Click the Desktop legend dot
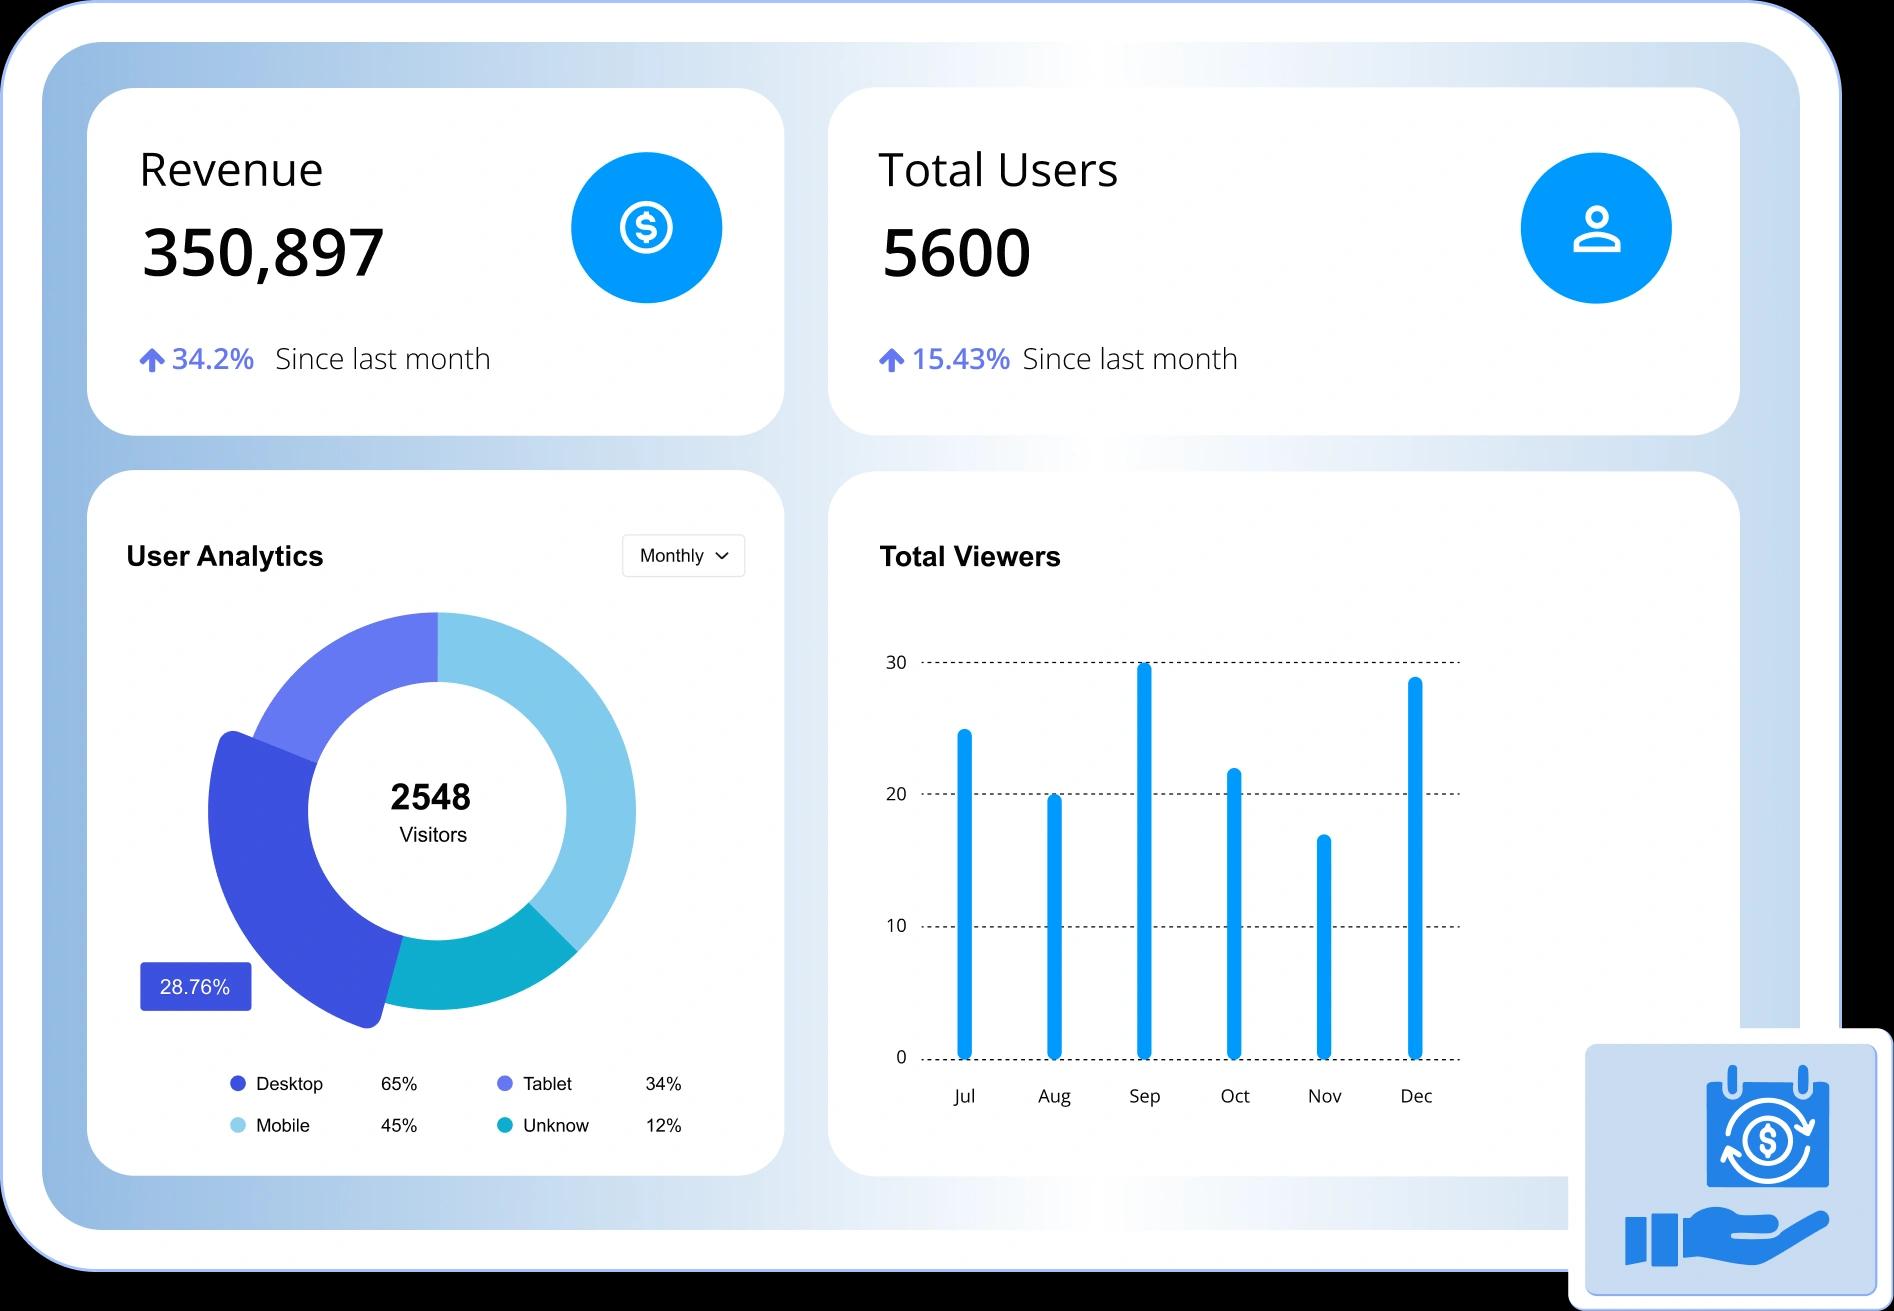Viewport: 1894px width, 1311px height. pos(238,1083)
